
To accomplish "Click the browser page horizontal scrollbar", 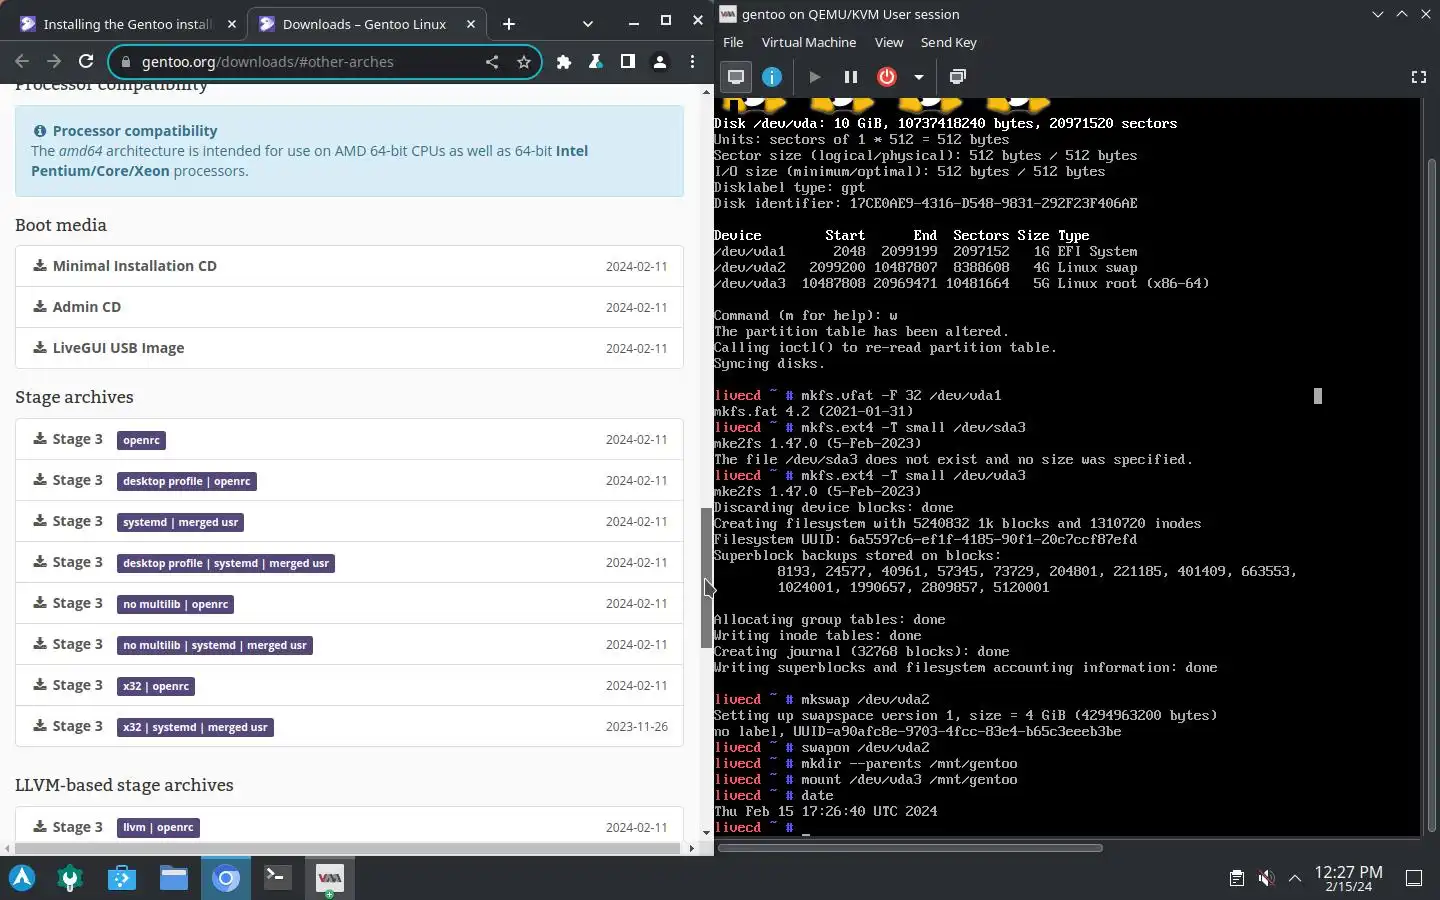I will tap(346, 848).
